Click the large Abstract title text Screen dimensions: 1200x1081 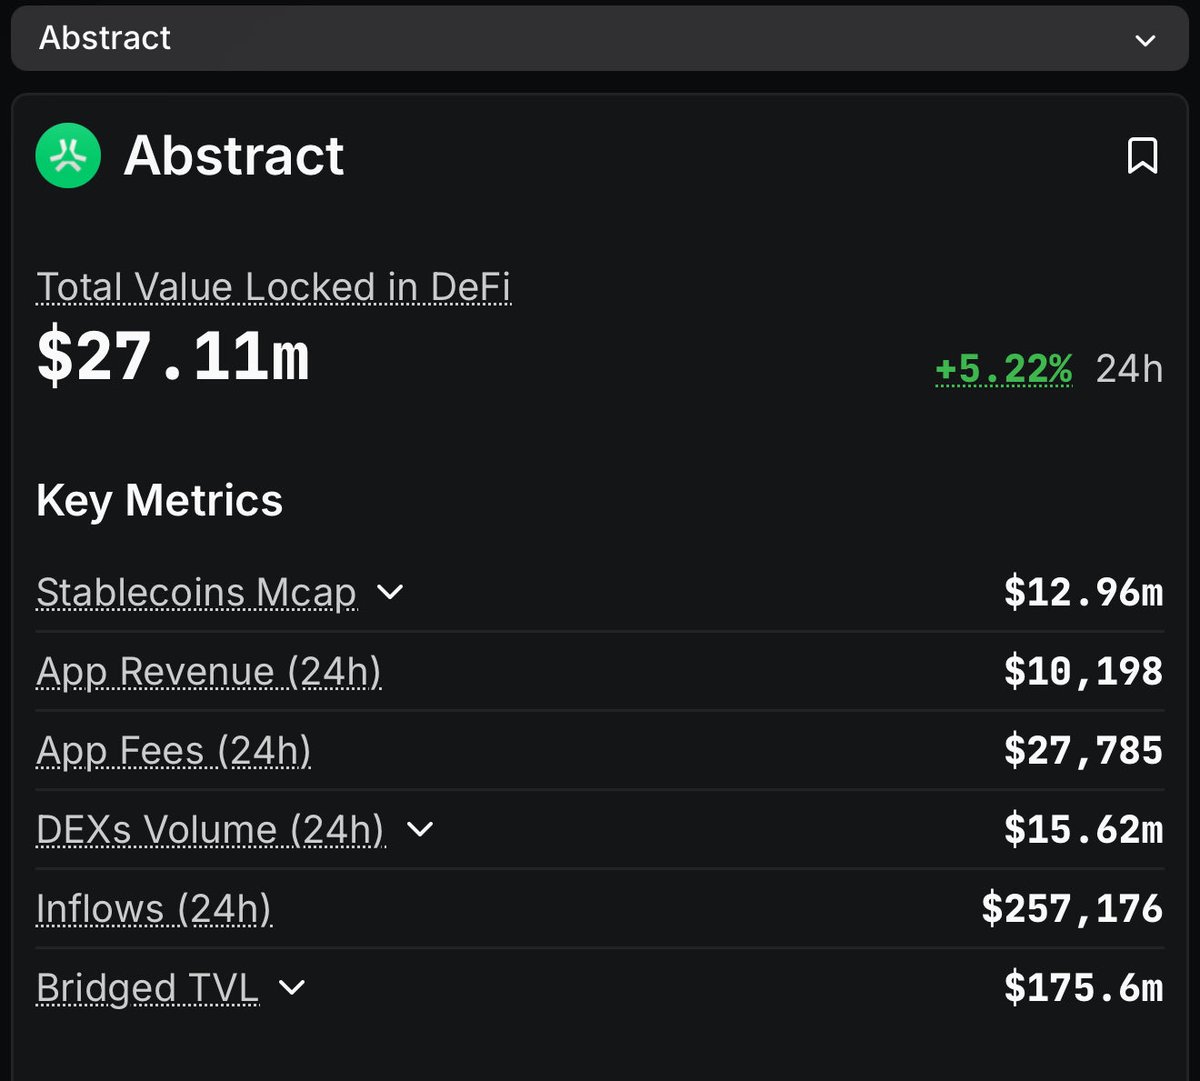coord(234,156)
